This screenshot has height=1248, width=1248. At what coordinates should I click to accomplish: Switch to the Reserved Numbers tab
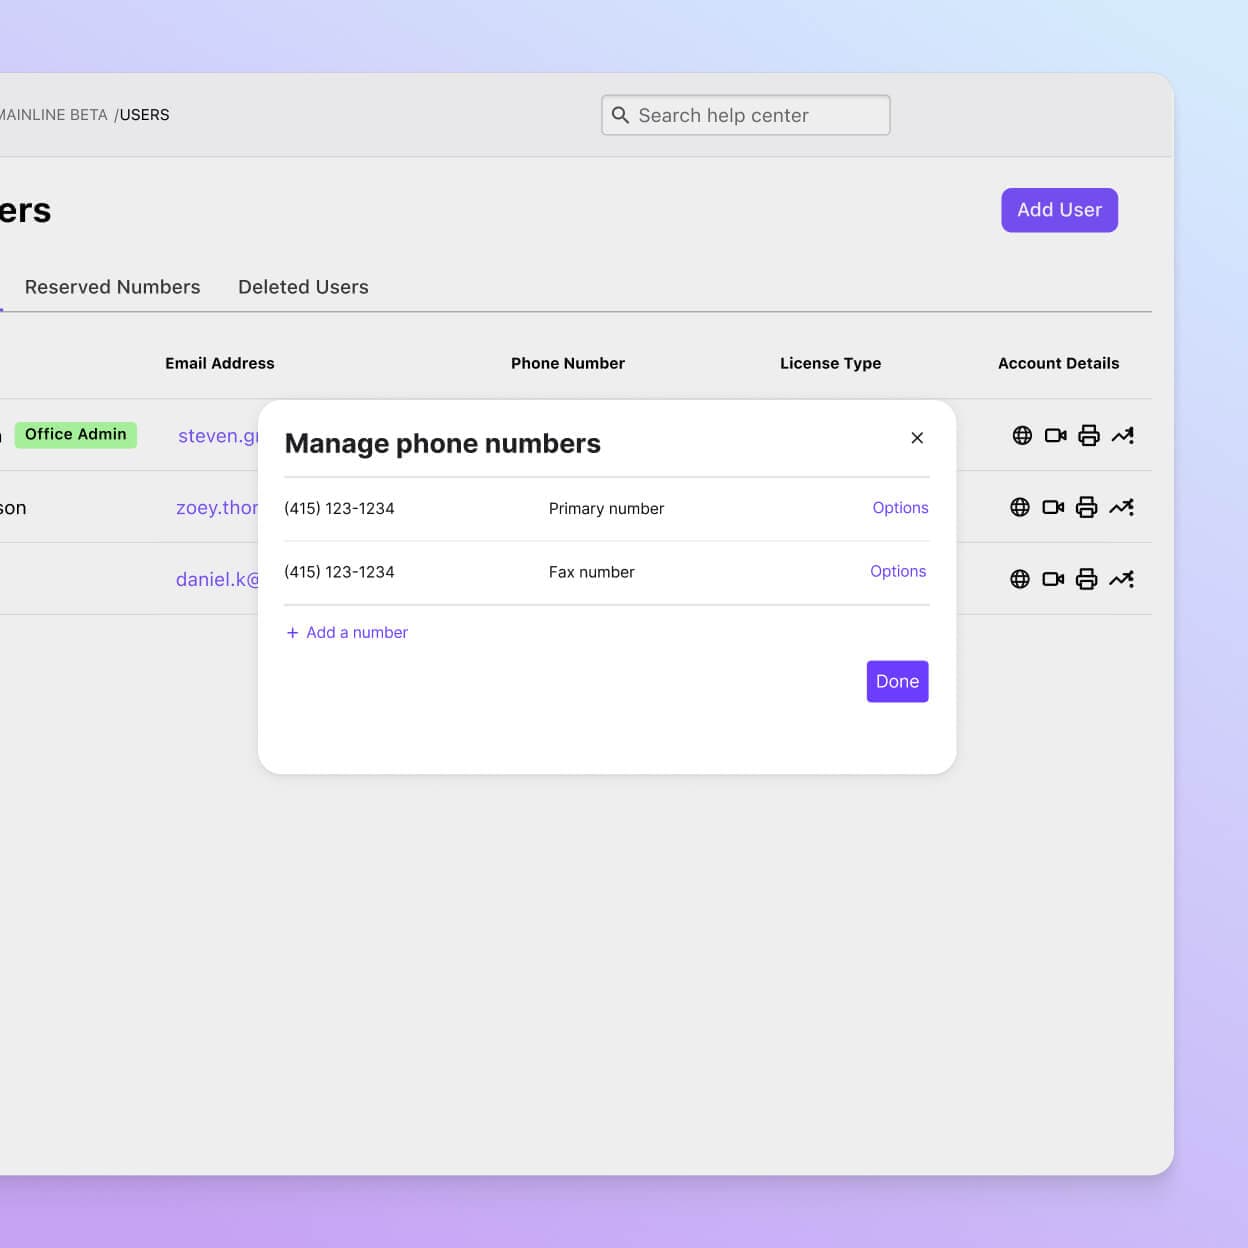112,287
